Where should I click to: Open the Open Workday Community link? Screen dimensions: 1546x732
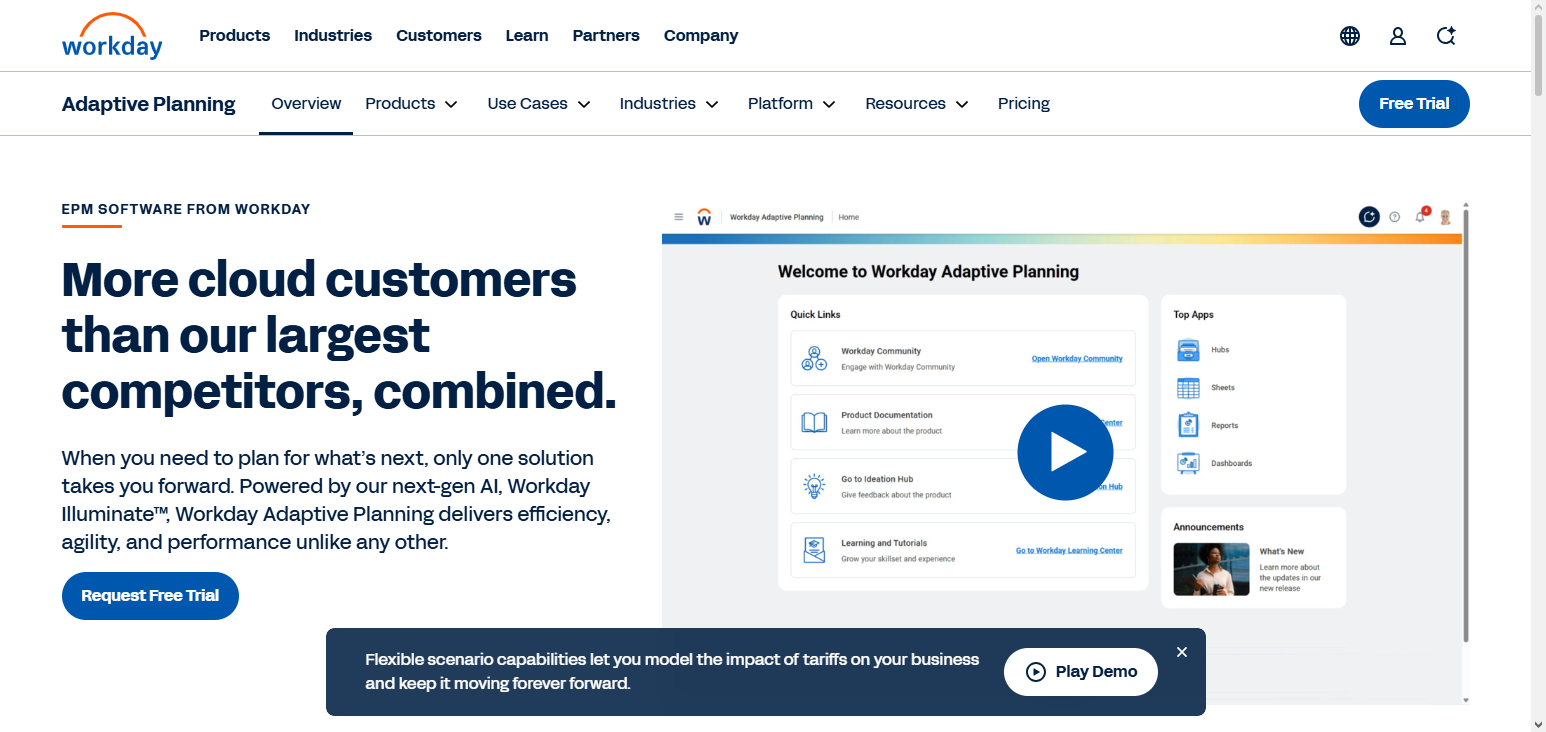(x=1077, y=358)
